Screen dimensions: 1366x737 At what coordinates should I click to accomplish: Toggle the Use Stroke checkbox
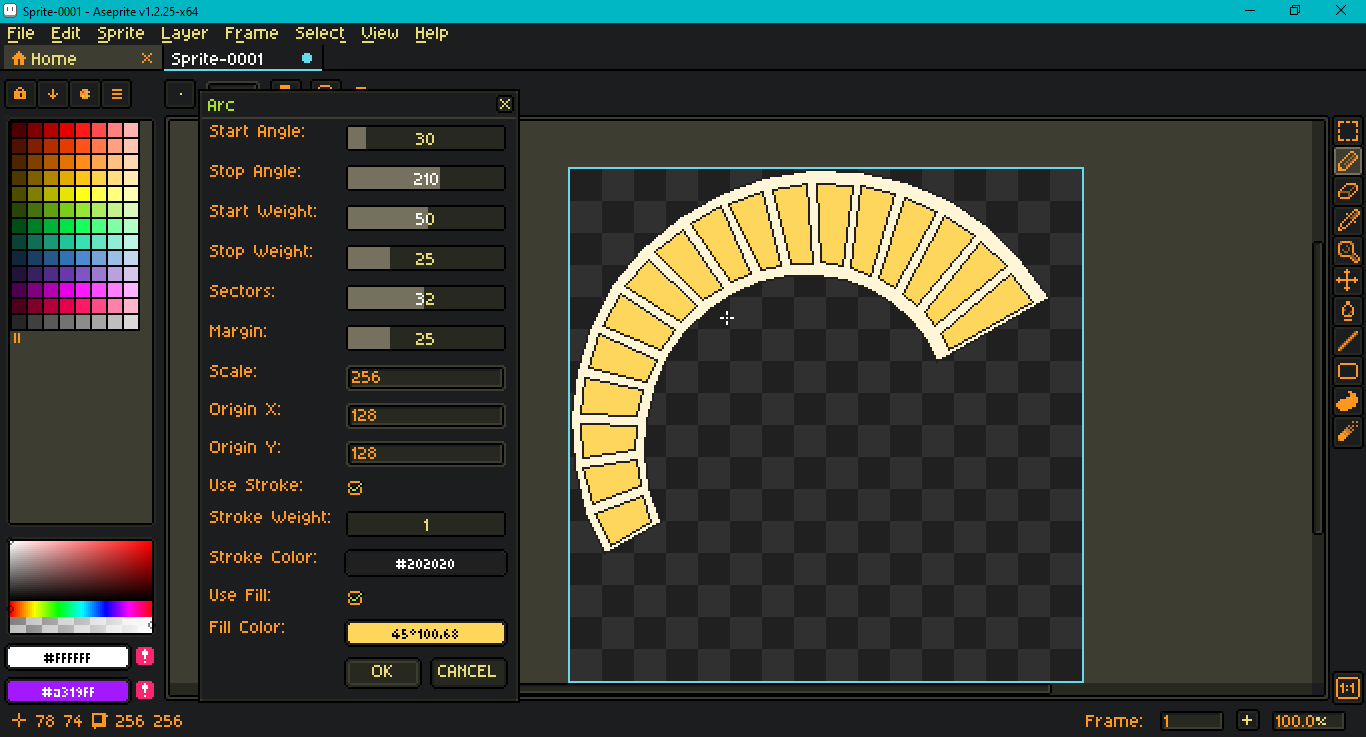tap(354, 488)
